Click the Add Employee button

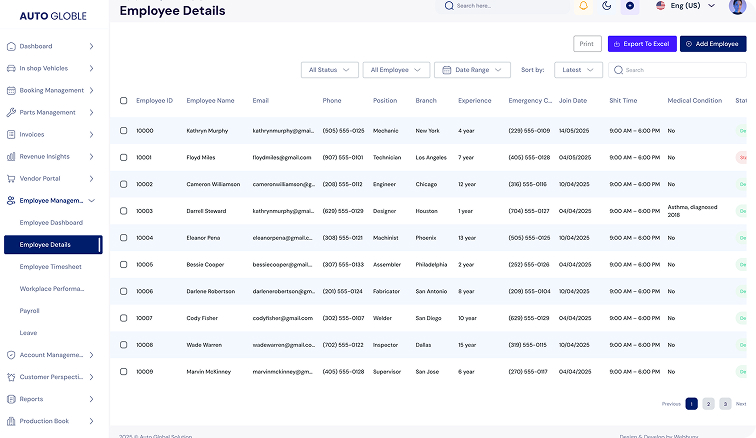(713, 44)
